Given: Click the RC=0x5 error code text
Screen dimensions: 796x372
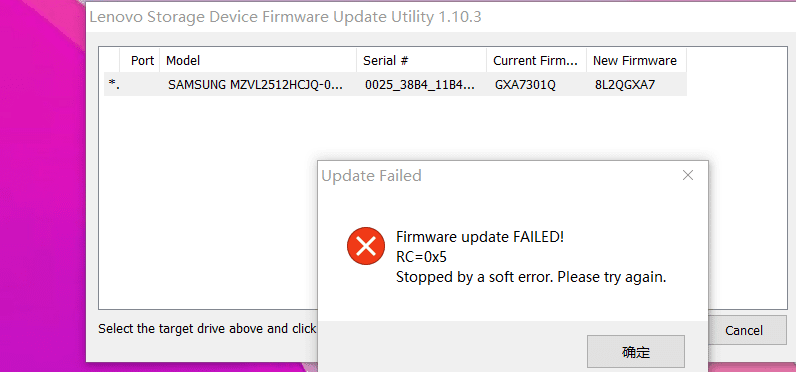Looking at the screenshot, I should pos(421,257).
